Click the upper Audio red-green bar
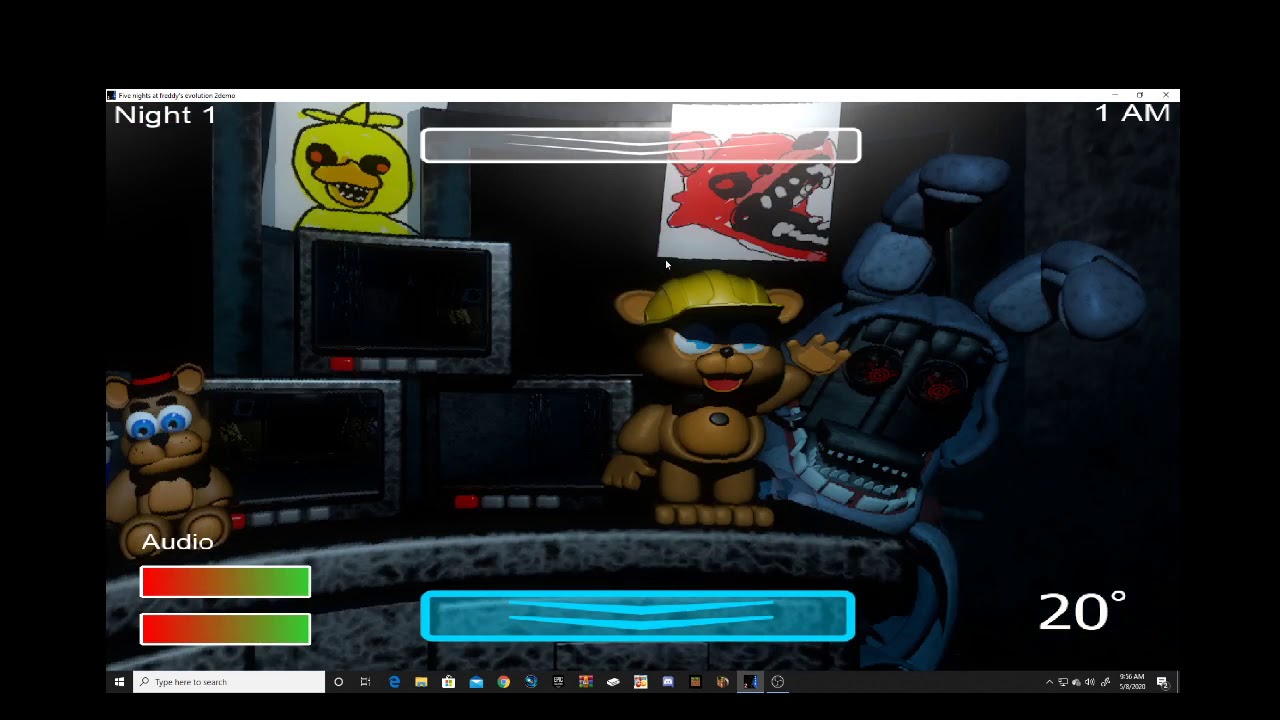1280x720 pixels. 225,582
